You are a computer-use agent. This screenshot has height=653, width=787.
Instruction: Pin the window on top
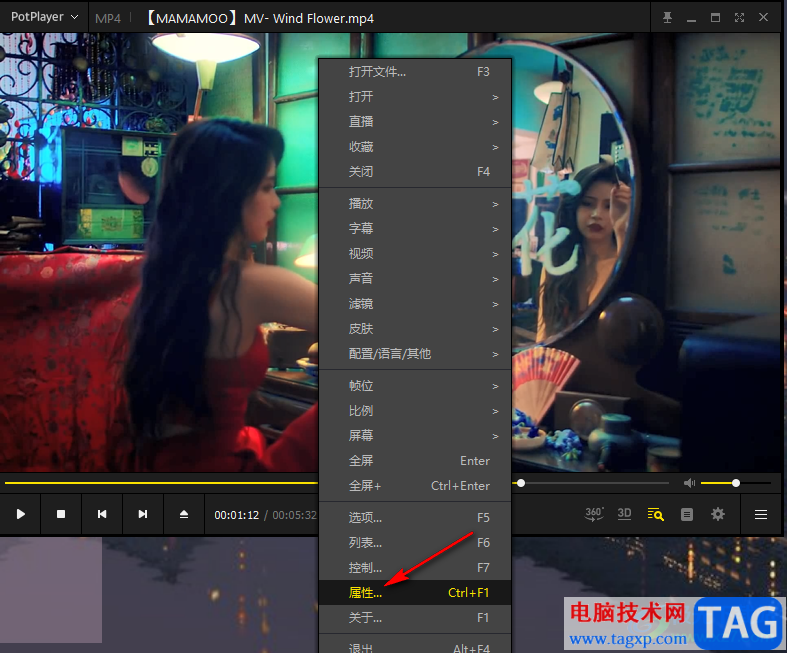coord(667,18)
